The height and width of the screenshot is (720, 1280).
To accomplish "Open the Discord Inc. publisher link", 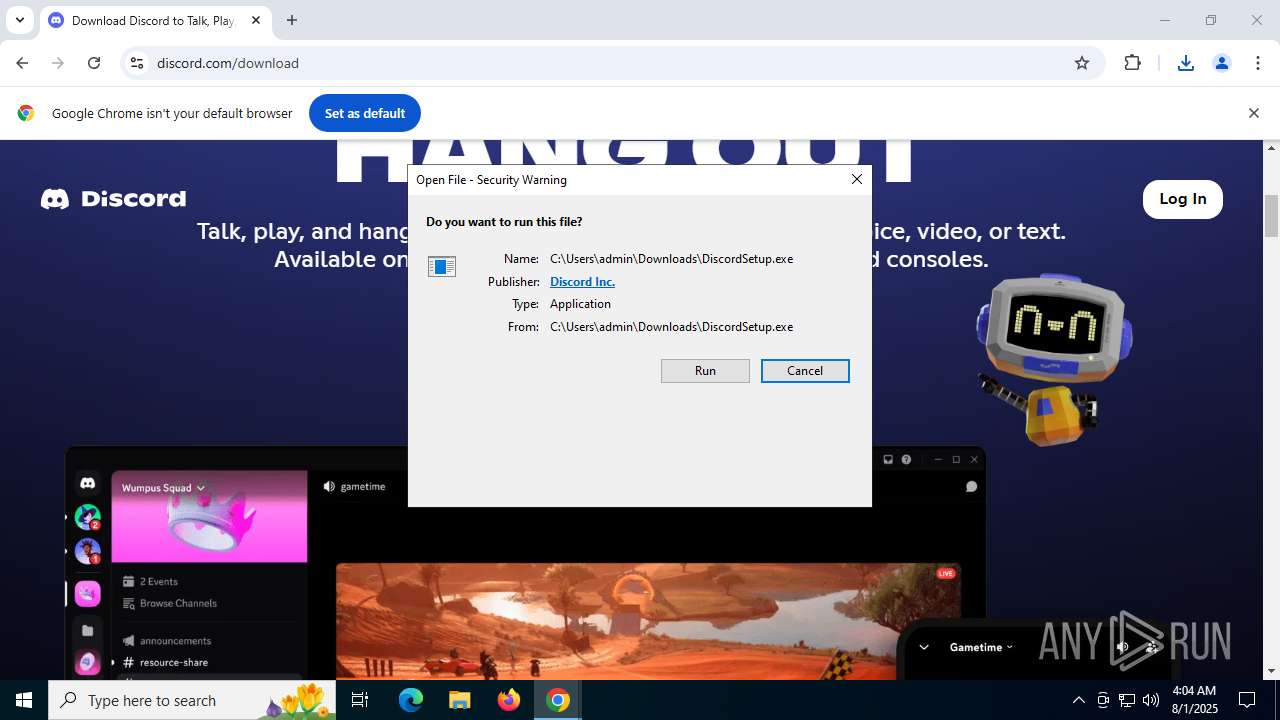I will click(x=582, y=282).
